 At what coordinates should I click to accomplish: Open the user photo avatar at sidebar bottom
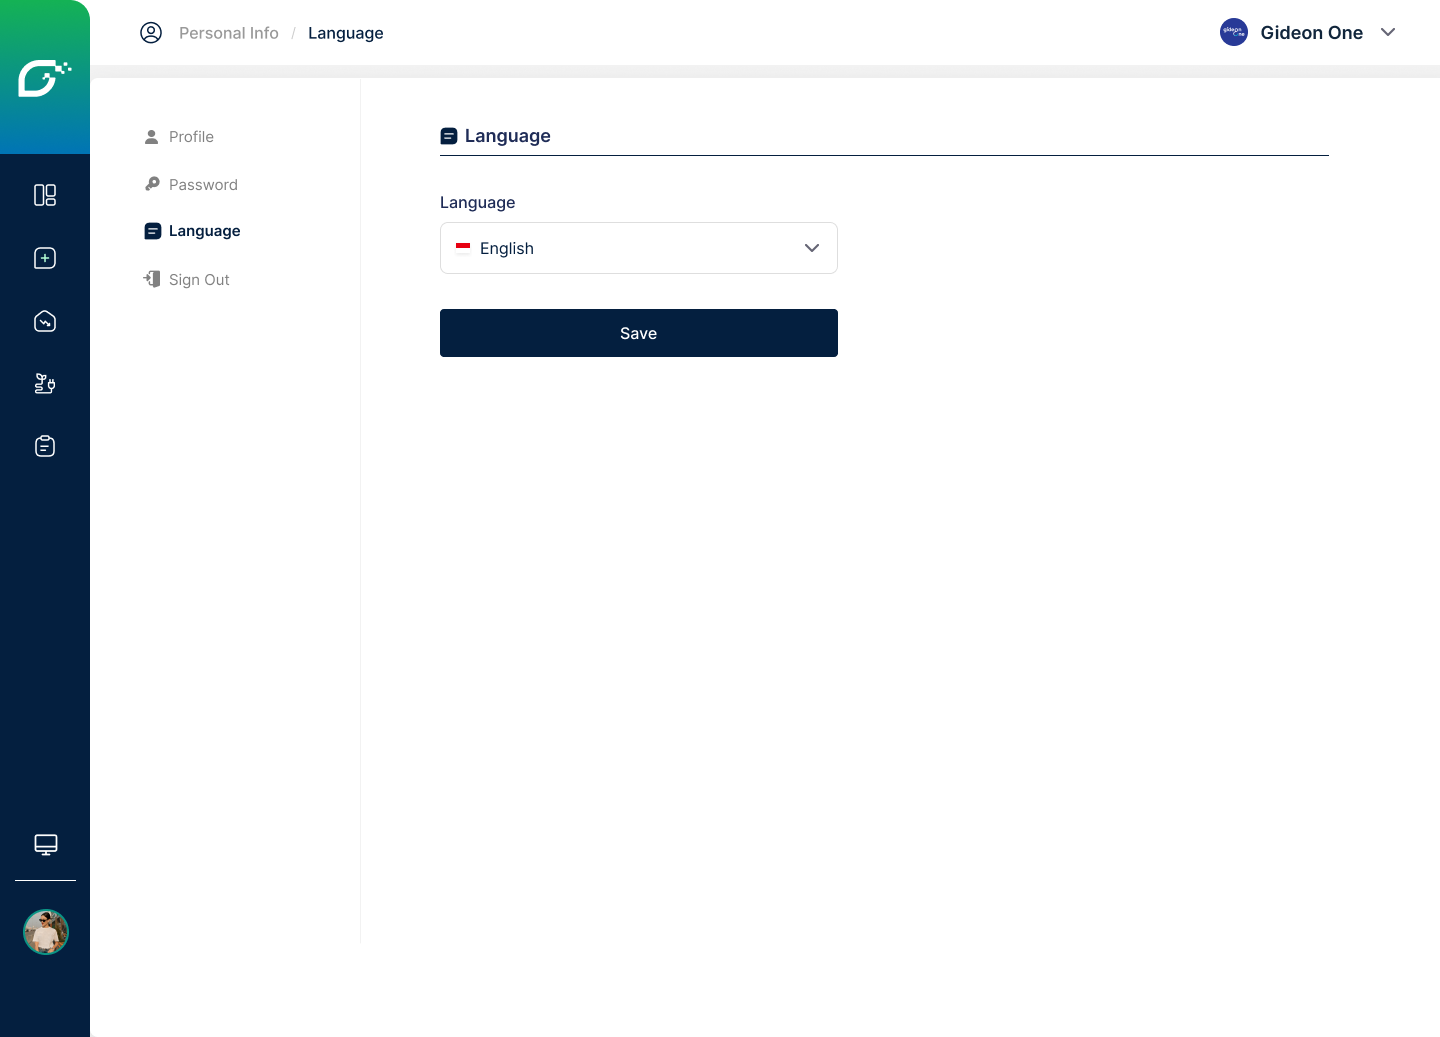click(x=46, y=932)
